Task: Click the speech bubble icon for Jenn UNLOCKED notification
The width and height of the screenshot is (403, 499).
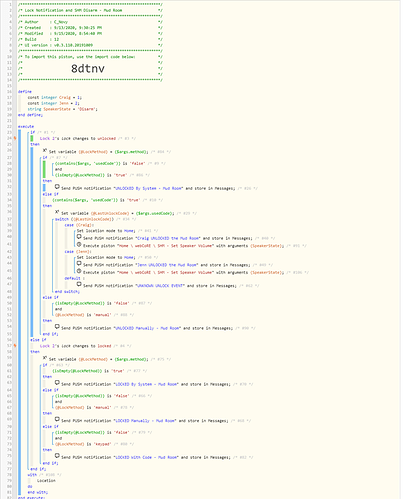Action: coord(79,264)
